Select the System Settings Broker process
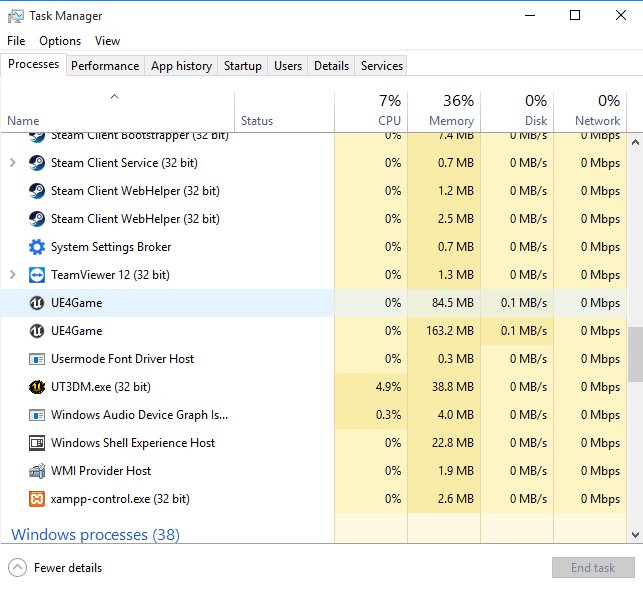The width and height of the screenshot is (643, 592). click(x=314, y=247)
